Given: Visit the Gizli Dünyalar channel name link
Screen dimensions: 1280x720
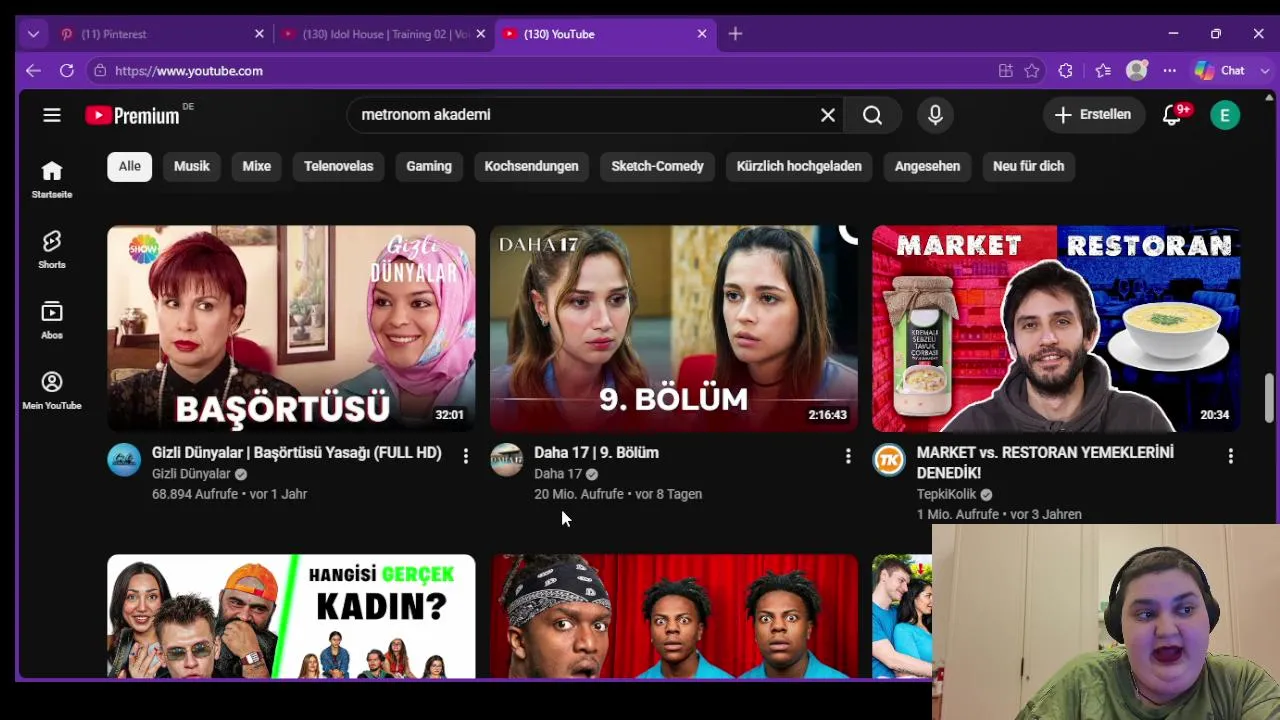Looking at the screenshot, I should pyautogui.click(x=191, y=474).
